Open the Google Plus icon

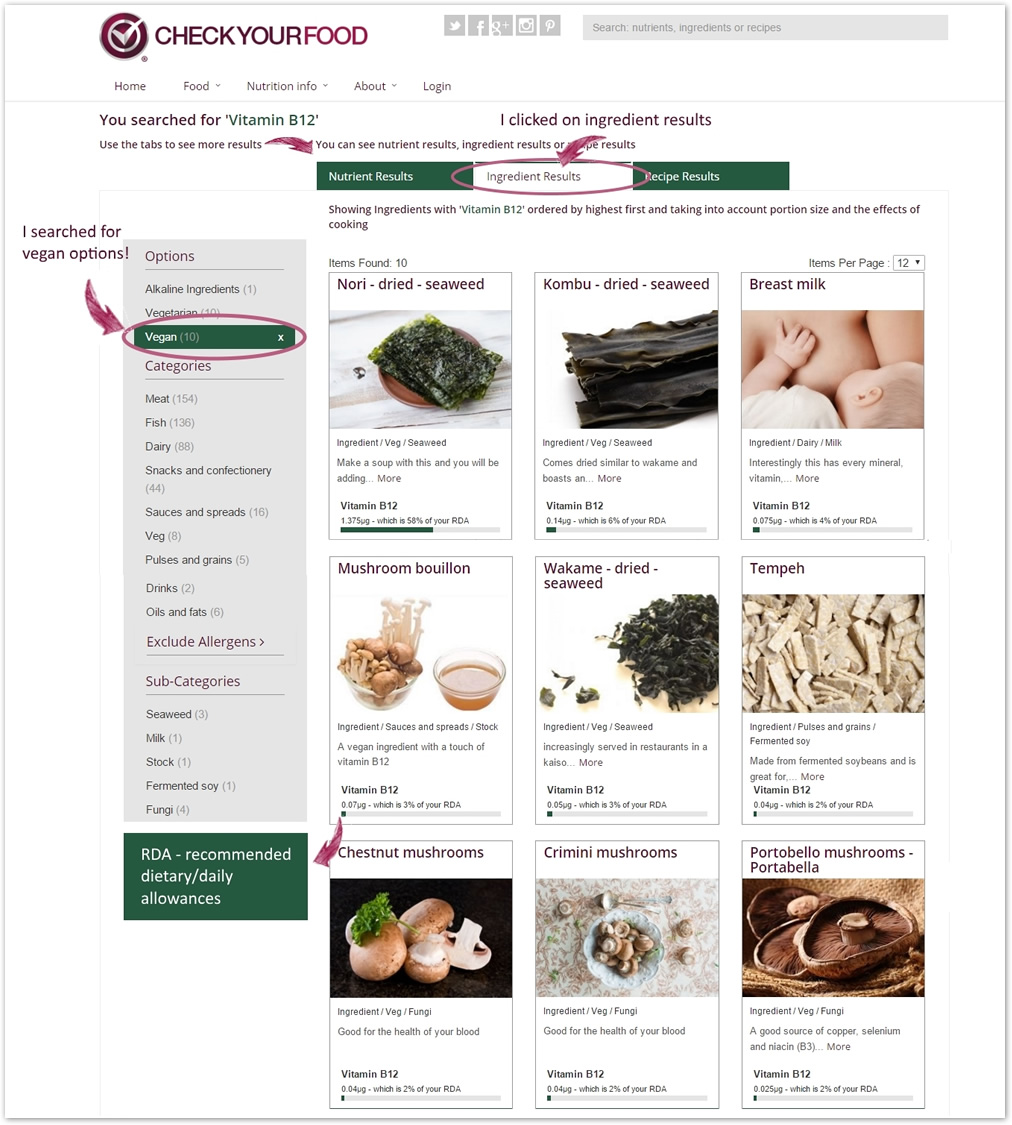click(x=501, y=27)
